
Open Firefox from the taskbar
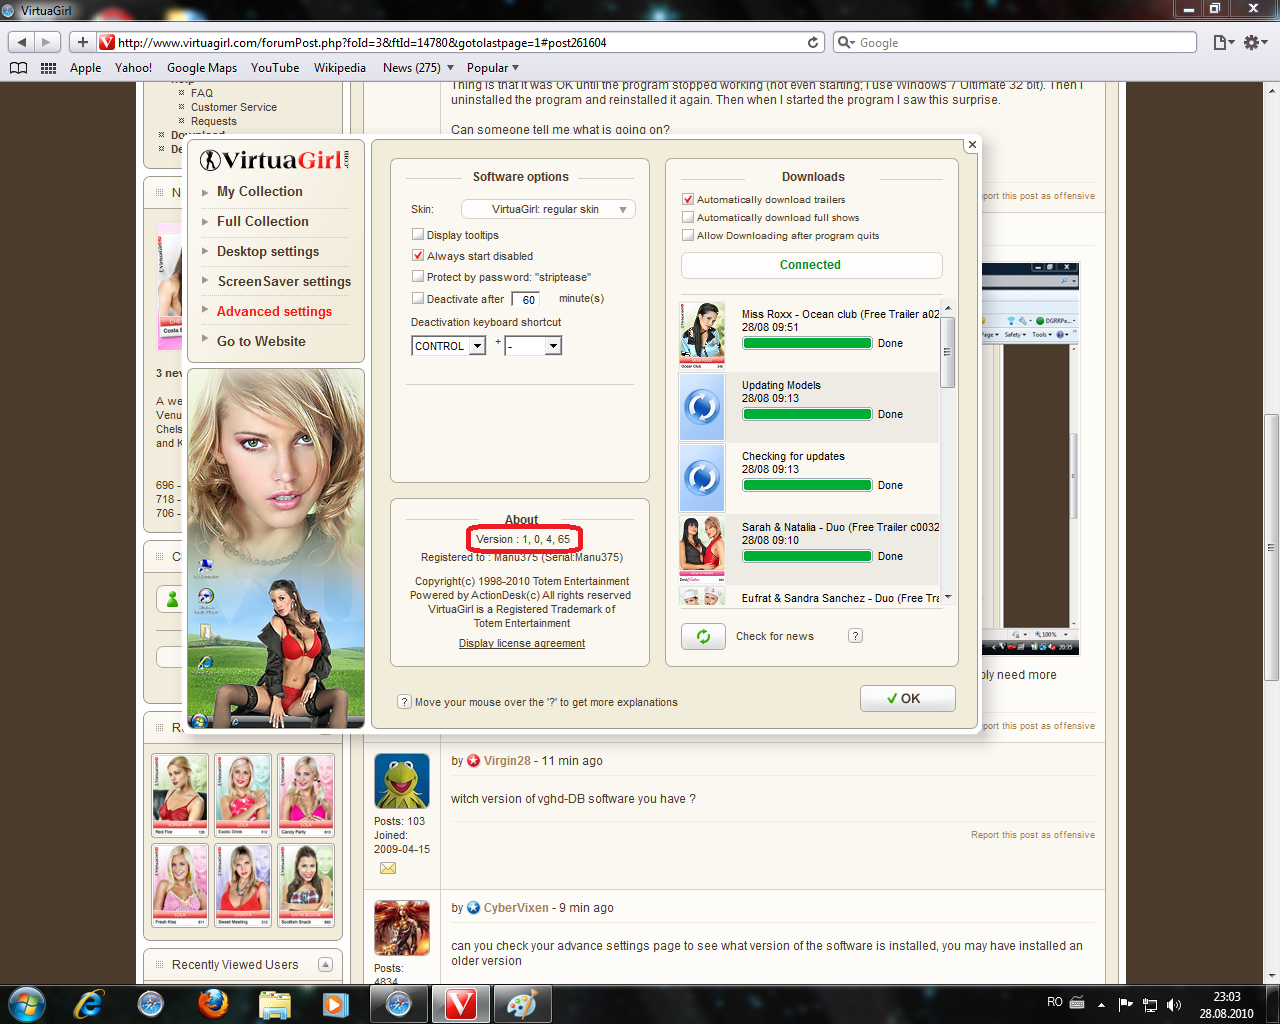pyautogui.click(x=213, y=1004)
